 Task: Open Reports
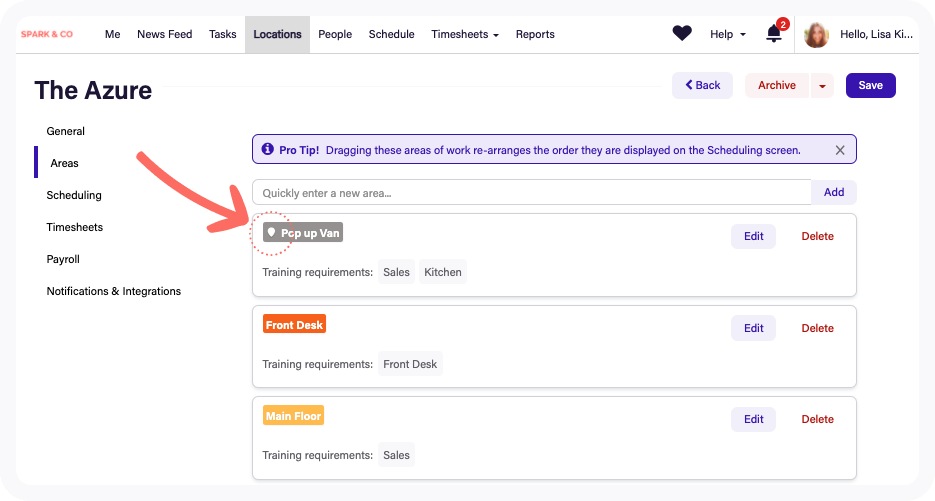click(535, 35)
